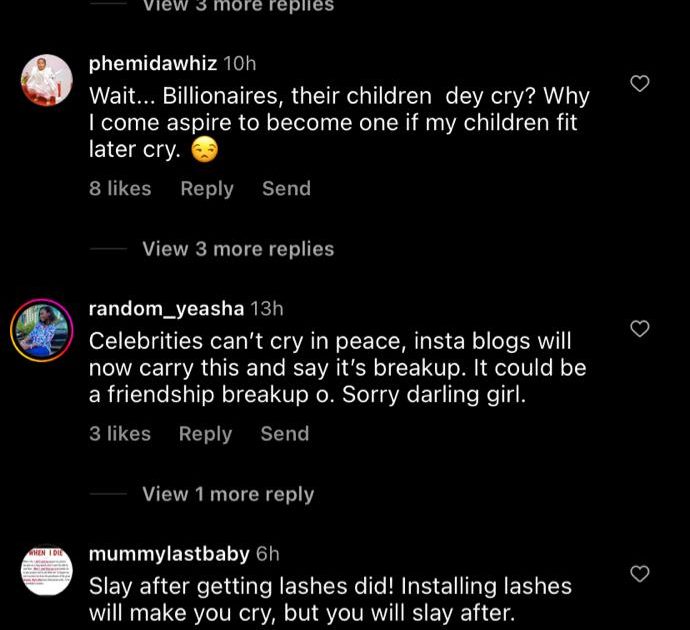
Task: Click the billionaires comment text
Action: (338, 123)
